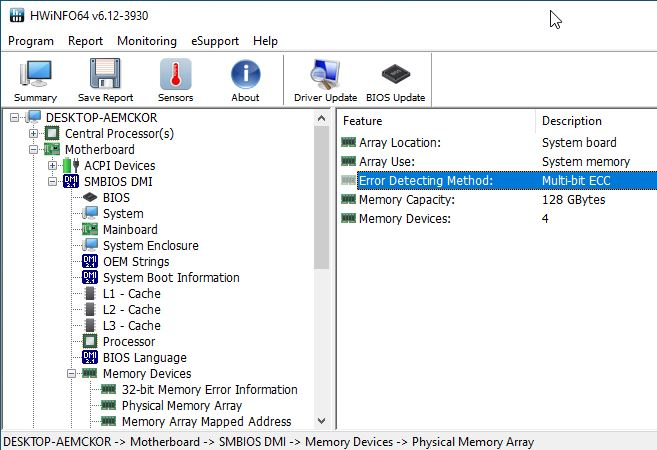Collapse the DESKTOP-AEMCKOR root node
Viewport: 657px width, 450px height.
click(14, 117)
